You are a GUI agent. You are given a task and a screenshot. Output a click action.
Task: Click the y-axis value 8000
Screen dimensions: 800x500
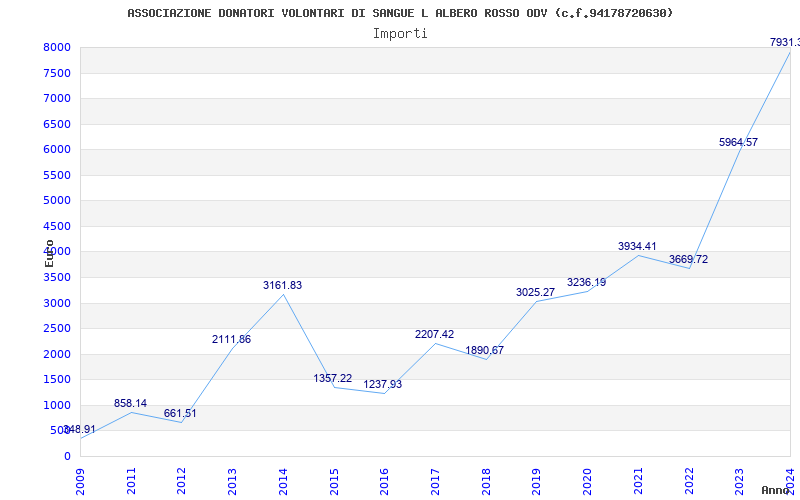[57, 48]
